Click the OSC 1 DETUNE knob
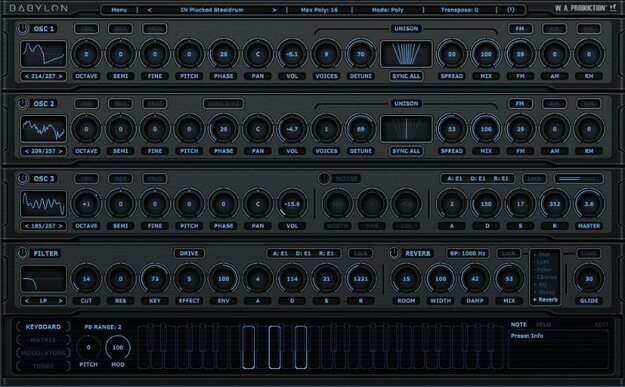625x387 pixels. tap(360, 54)
